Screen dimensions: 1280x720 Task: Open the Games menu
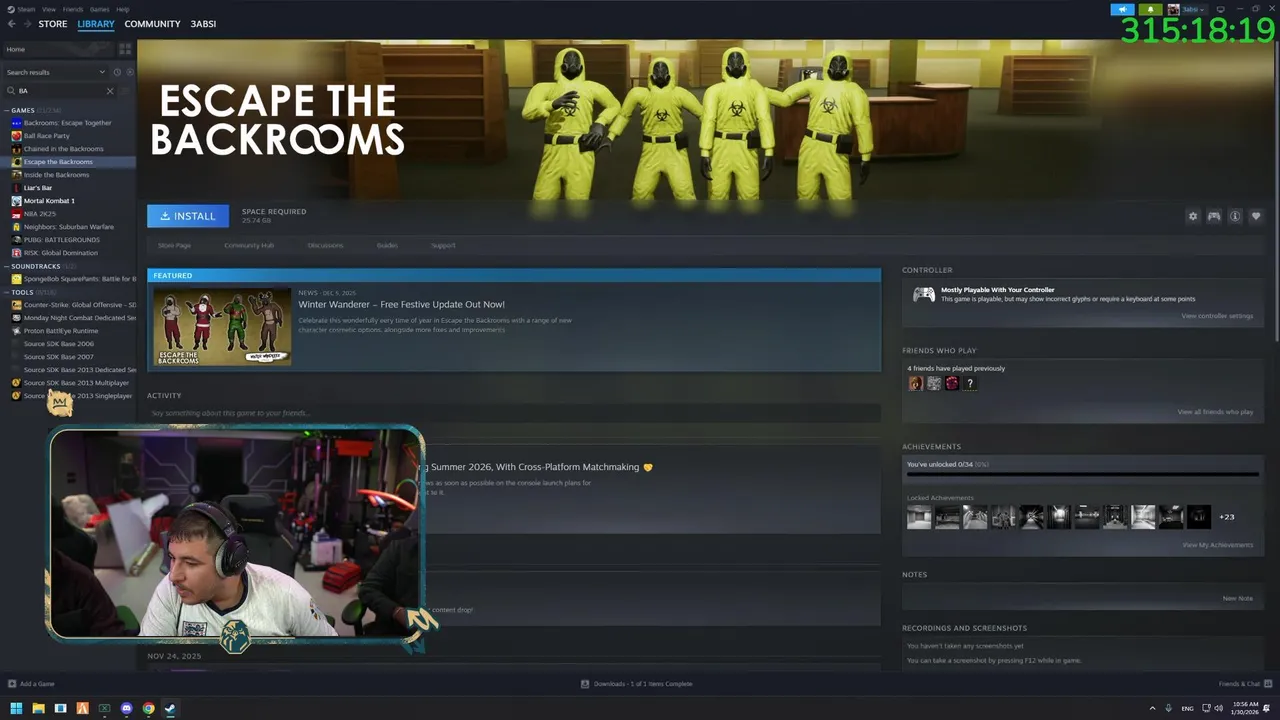tap(99, 9)
